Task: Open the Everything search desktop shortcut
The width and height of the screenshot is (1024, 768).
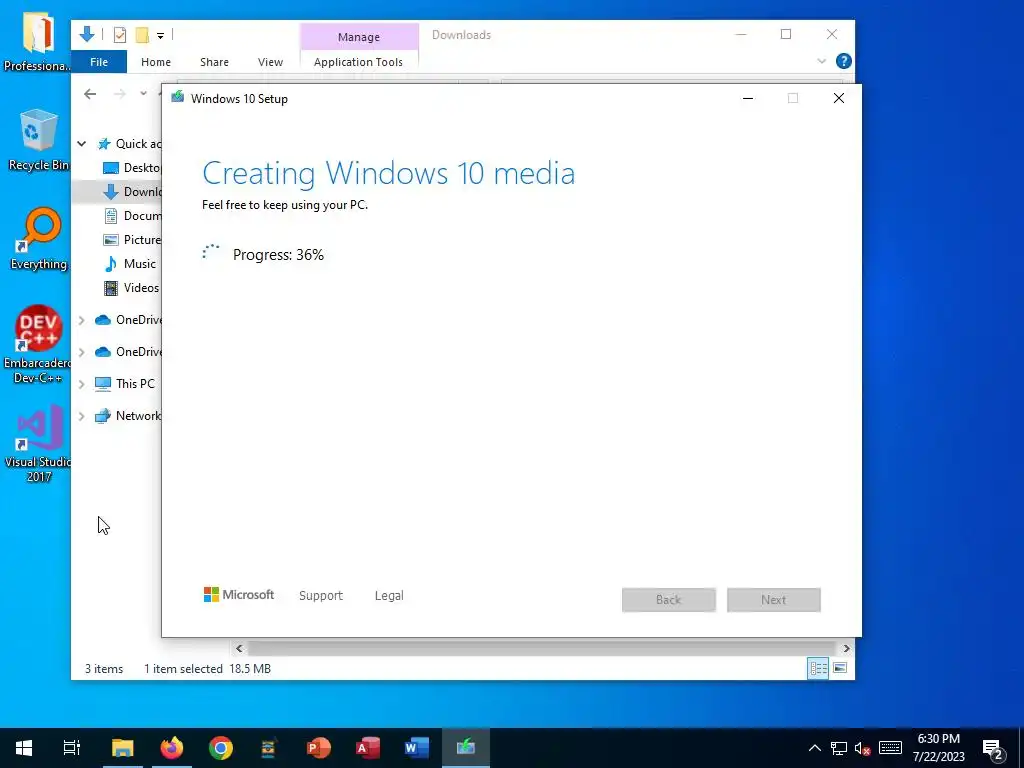Action: (x=39, y=239)
